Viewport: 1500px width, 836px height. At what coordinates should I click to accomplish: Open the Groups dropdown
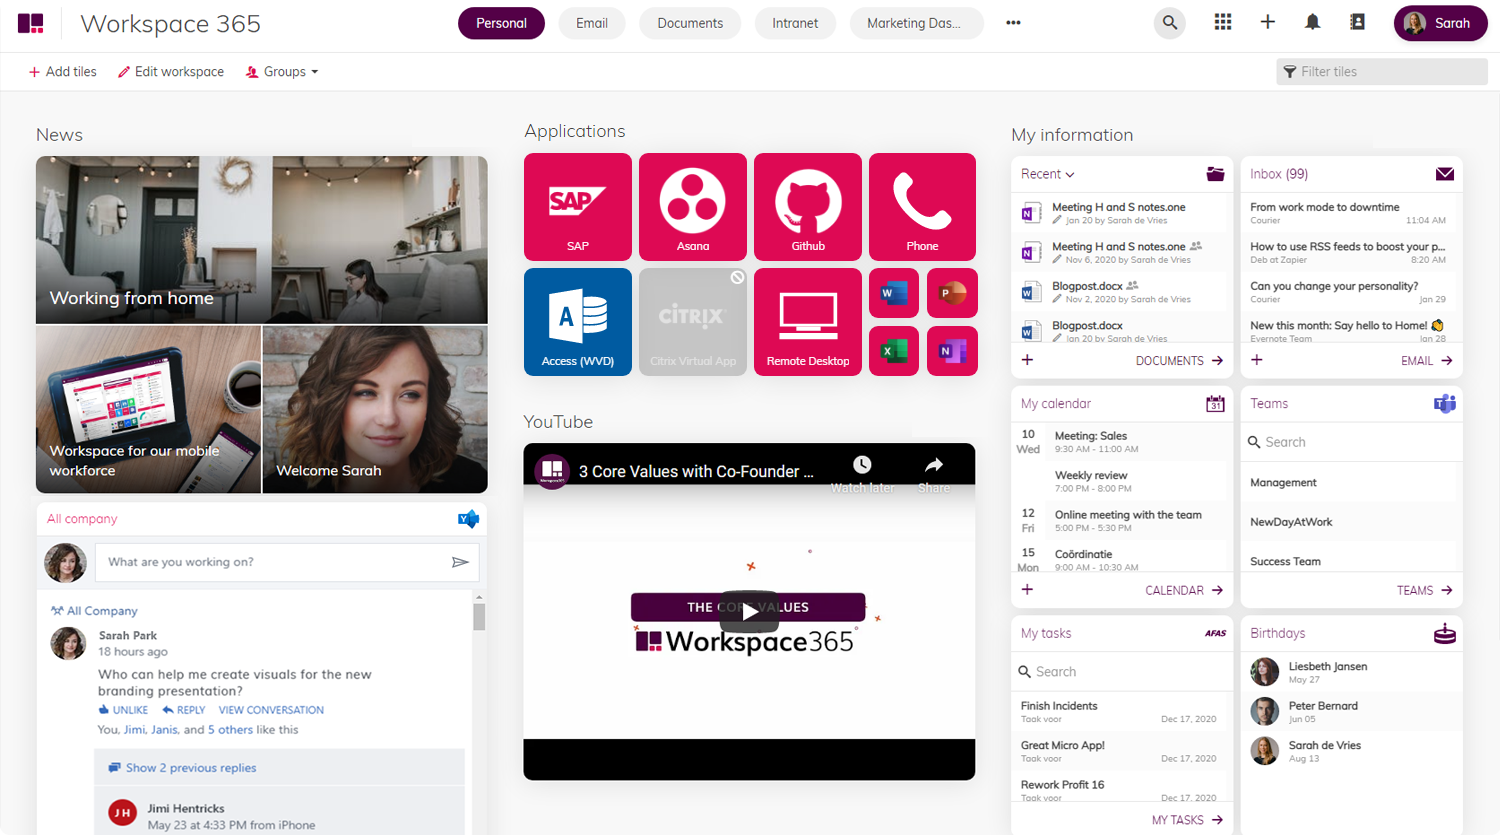(282, 72)
